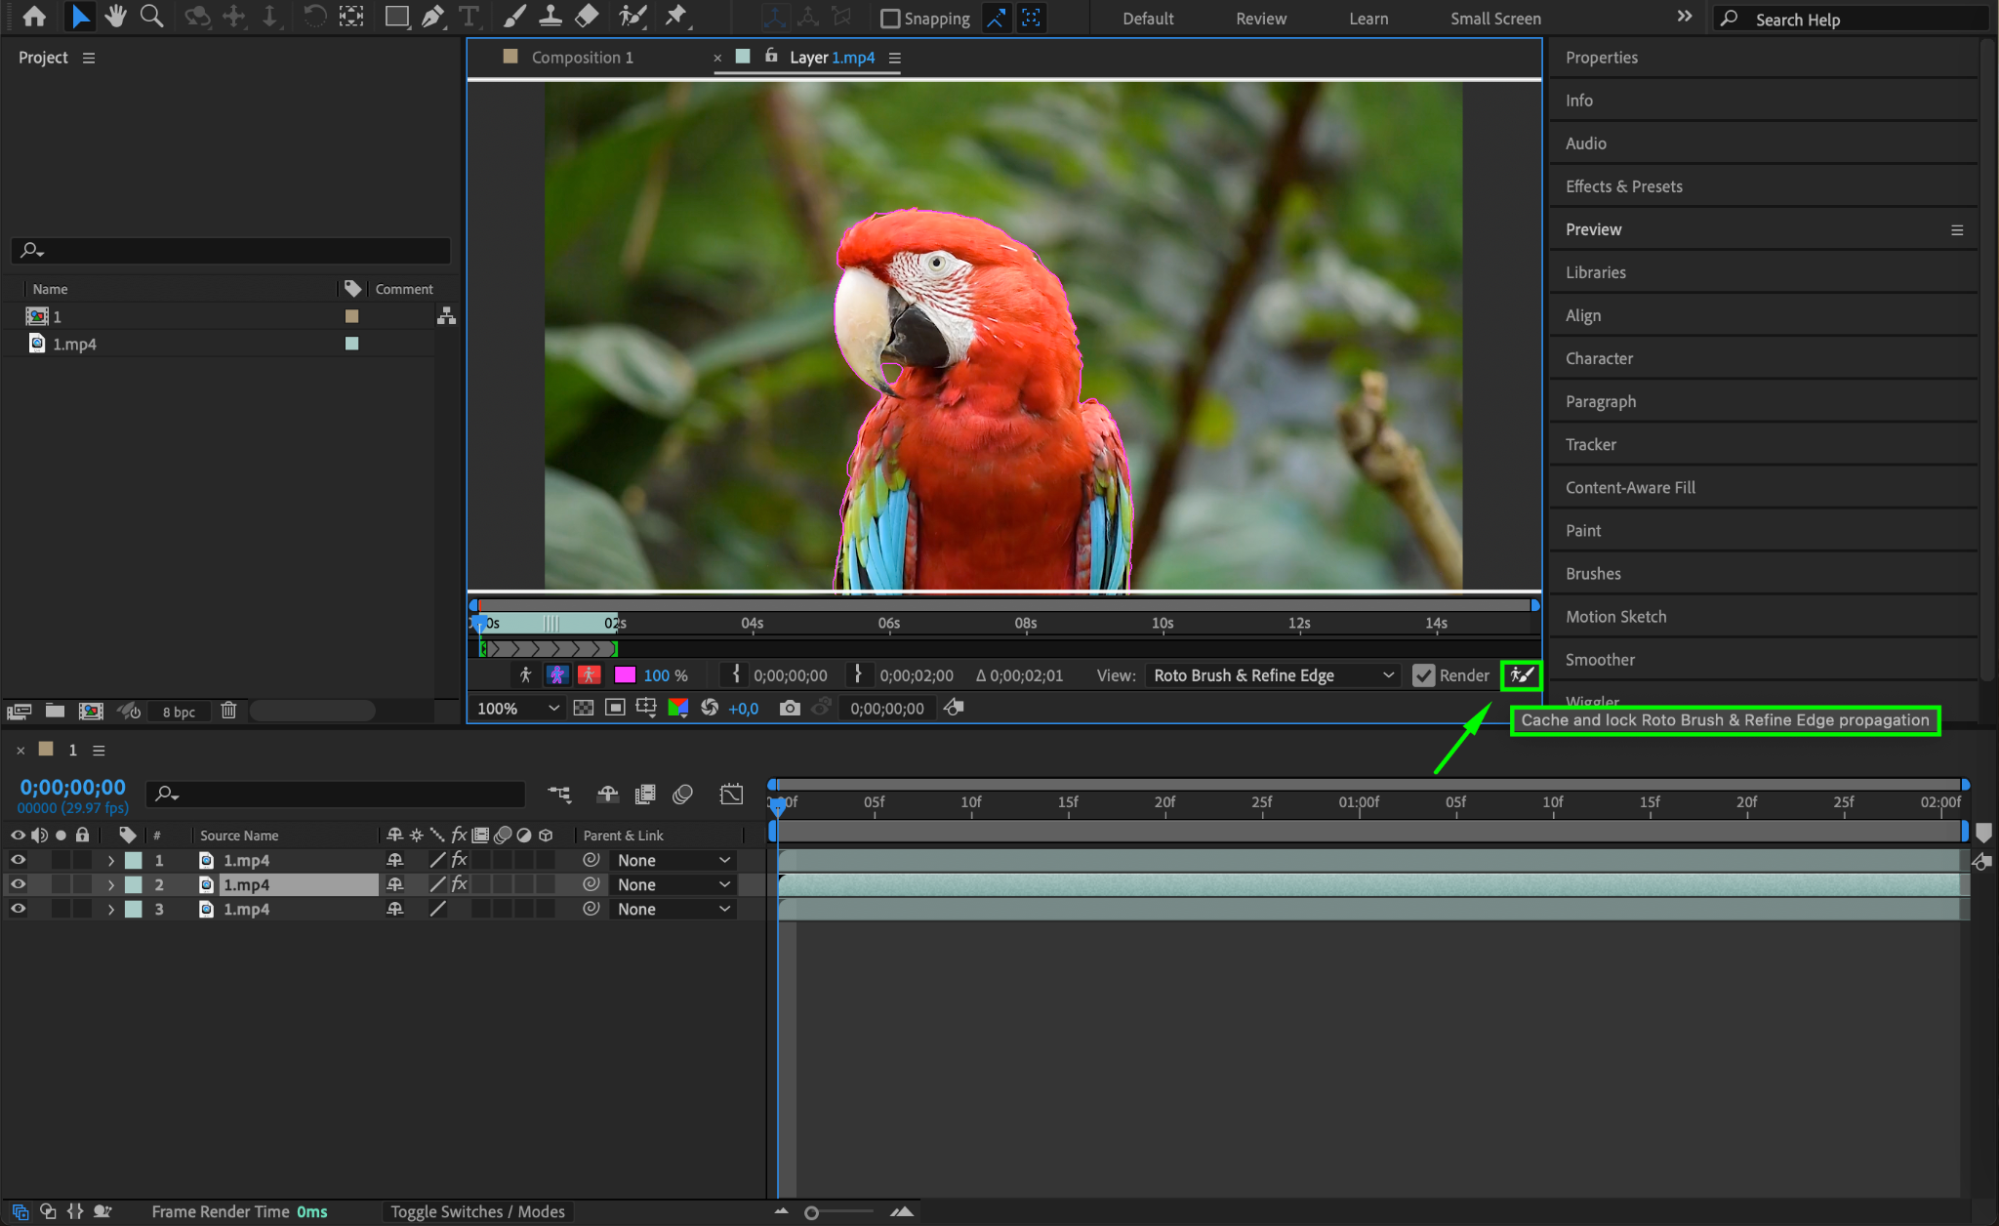The image size is (1999, 1226).
Task: Take snapshot with camera icon
Action: [x=790, y=708]
